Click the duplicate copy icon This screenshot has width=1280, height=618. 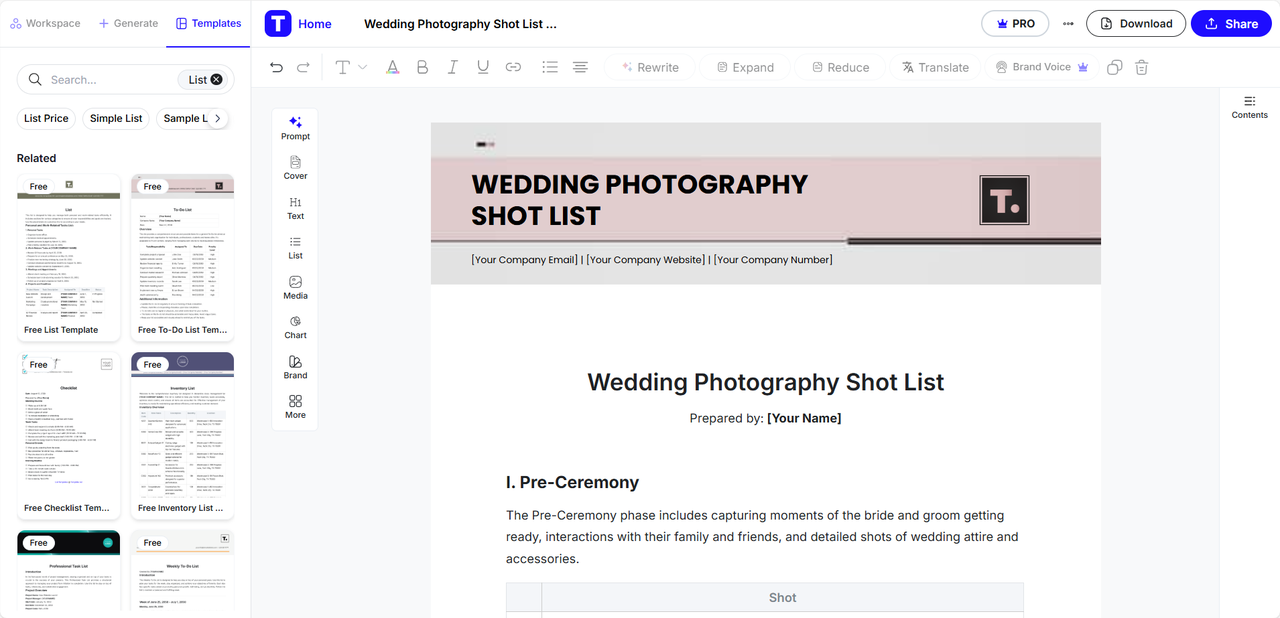(1114, 67)
